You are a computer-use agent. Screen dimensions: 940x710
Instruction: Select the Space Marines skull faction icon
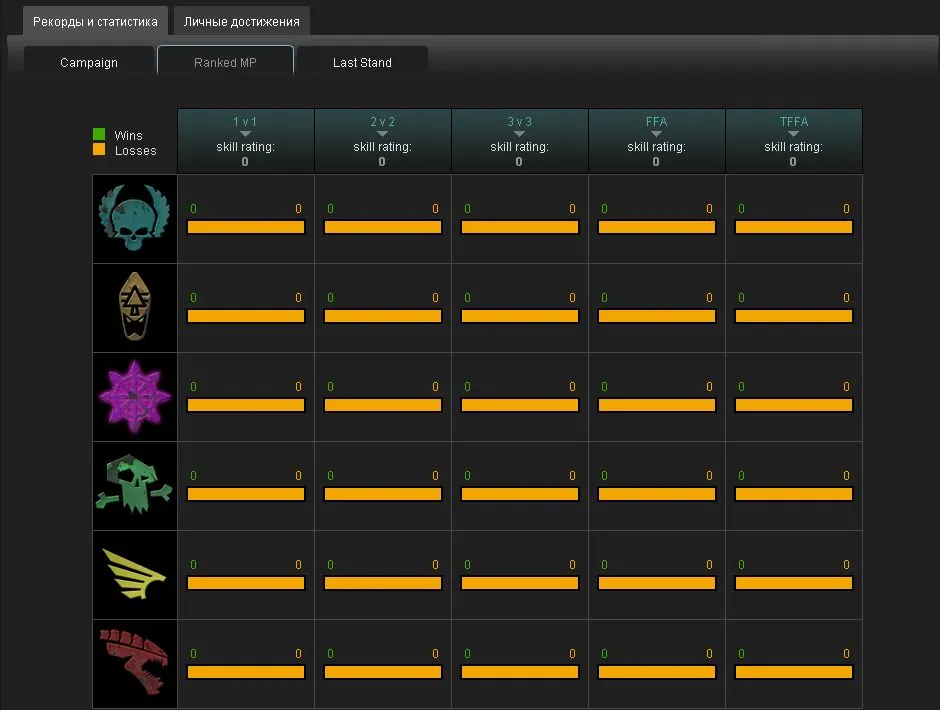pyautogui.click(x=135, y=219)
